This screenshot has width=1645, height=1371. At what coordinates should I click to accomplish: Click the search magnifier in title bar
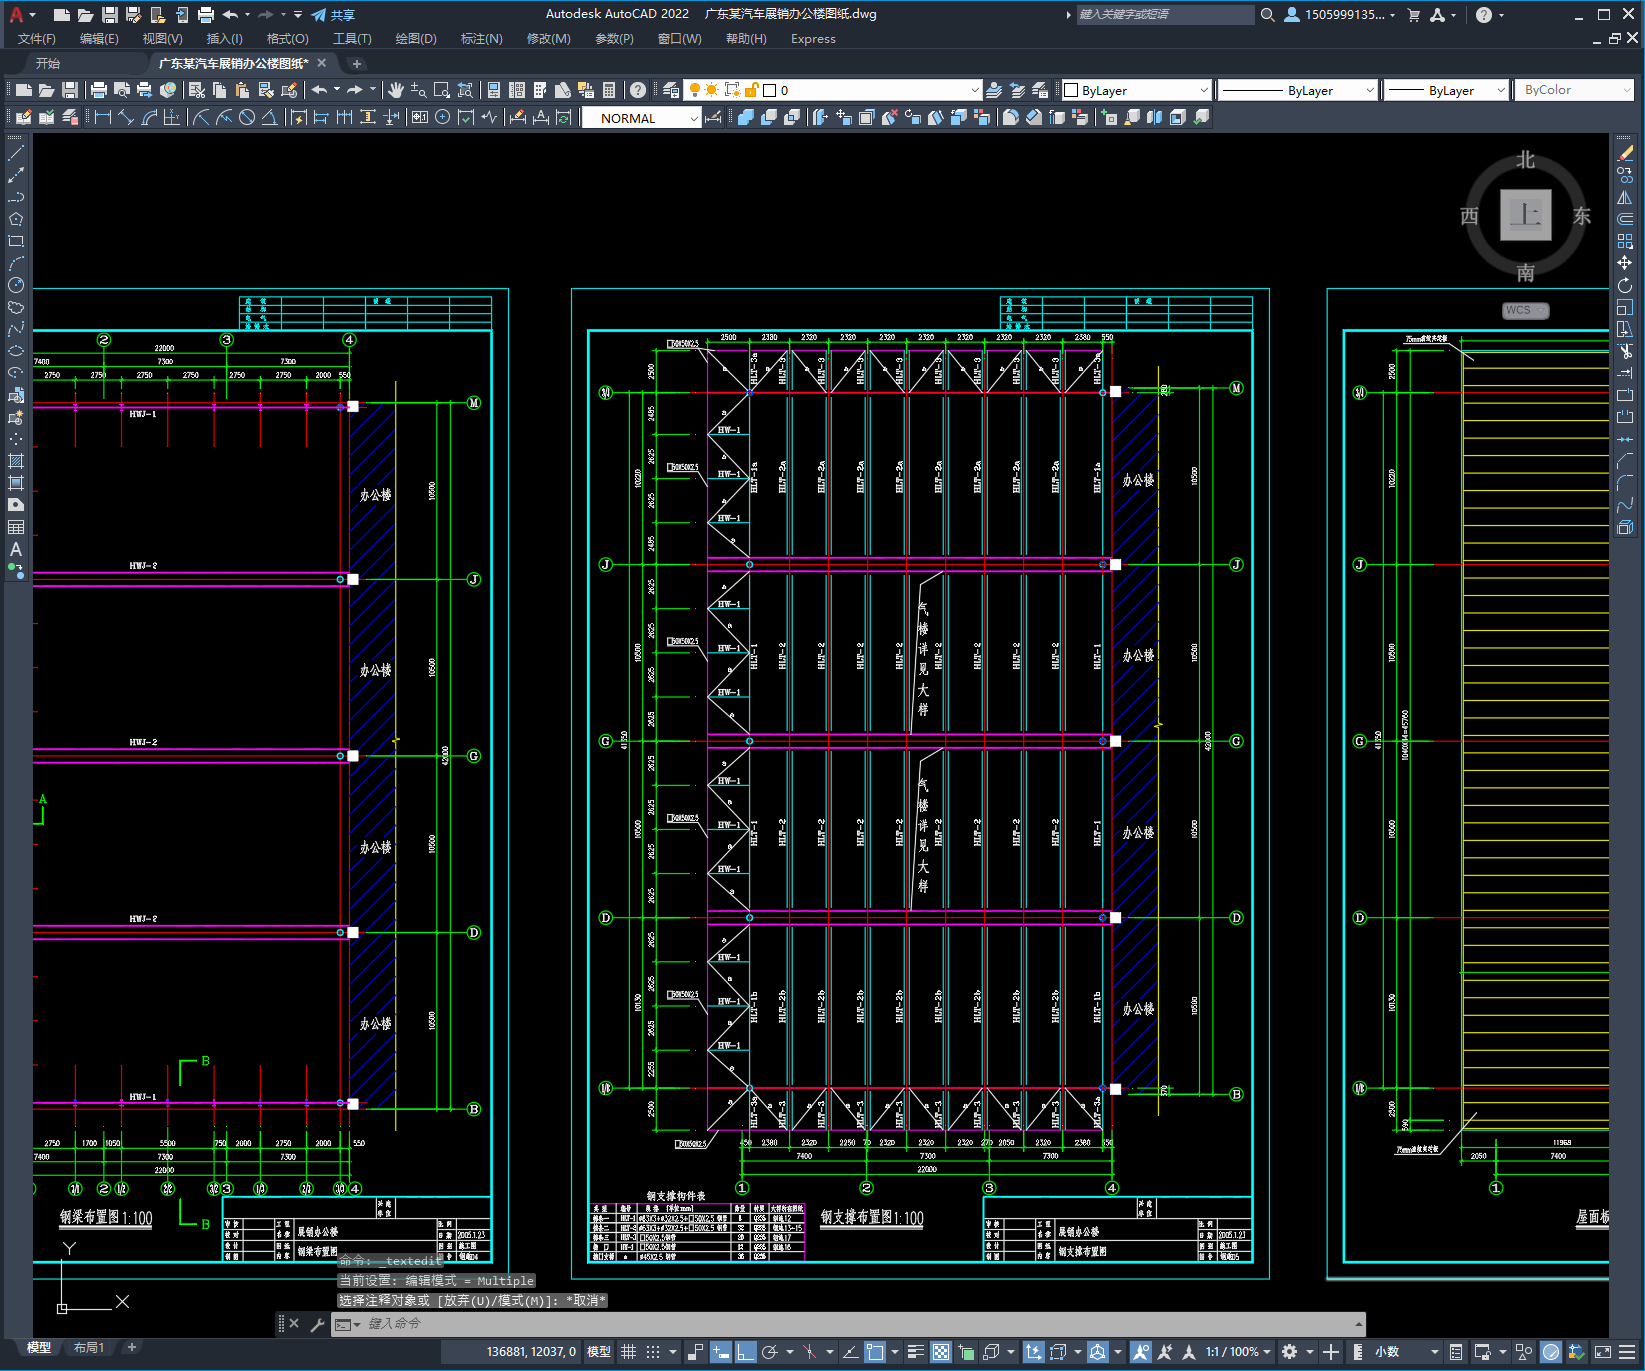[1267, 15]
